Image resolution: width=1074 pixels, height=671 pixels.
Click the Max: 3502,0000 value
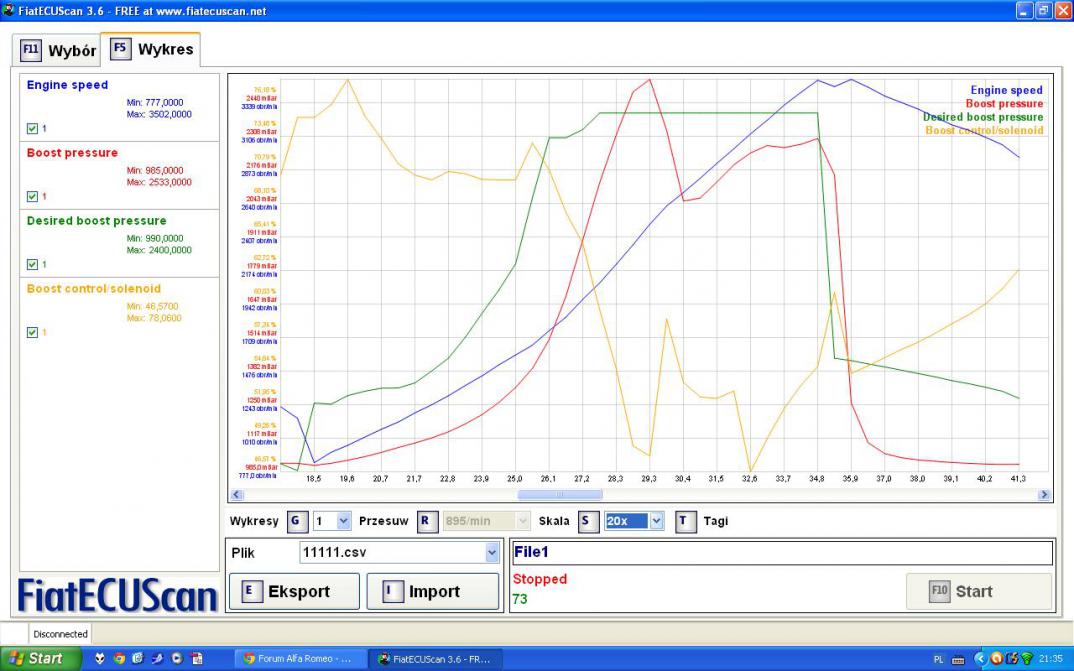coord(159,114)
